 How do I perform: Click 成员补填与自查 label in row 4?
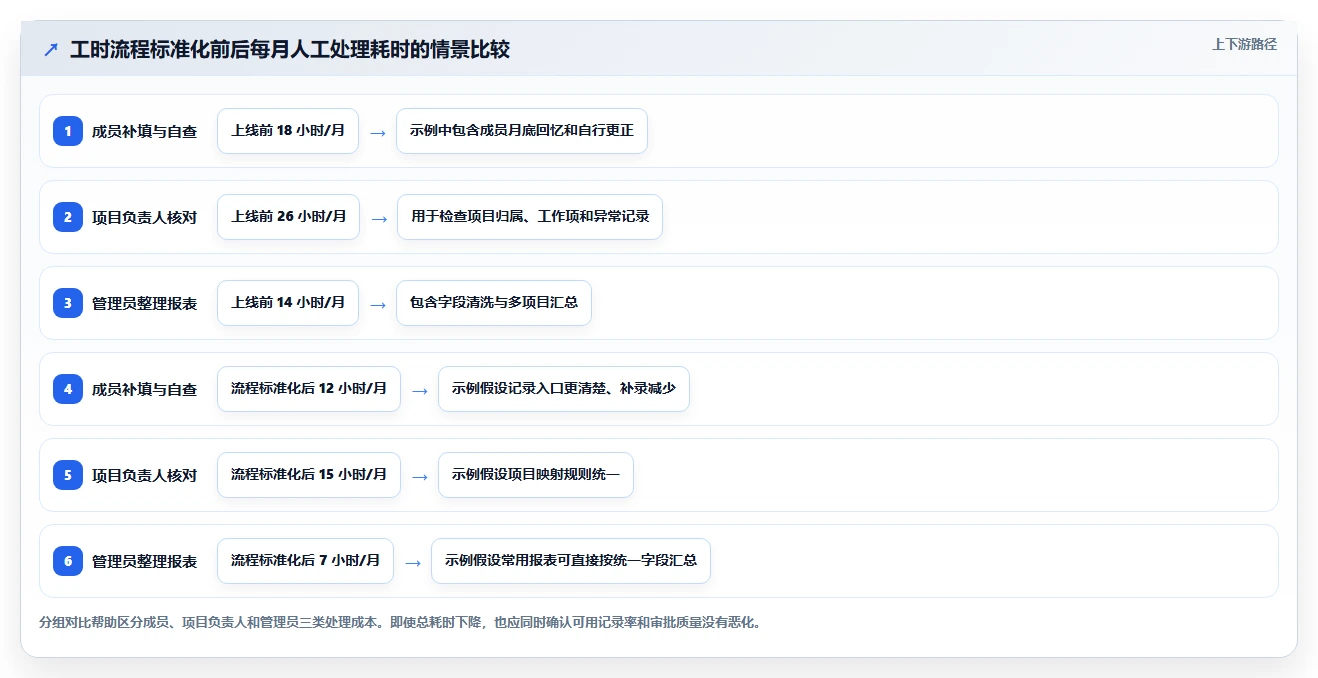coord(145,389)
